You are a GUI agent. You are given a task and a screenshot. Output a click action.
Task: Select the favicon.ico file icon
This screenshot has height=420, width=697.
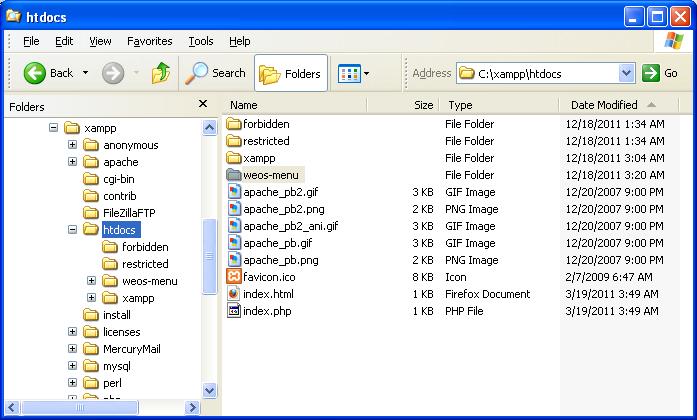[234, 277]
